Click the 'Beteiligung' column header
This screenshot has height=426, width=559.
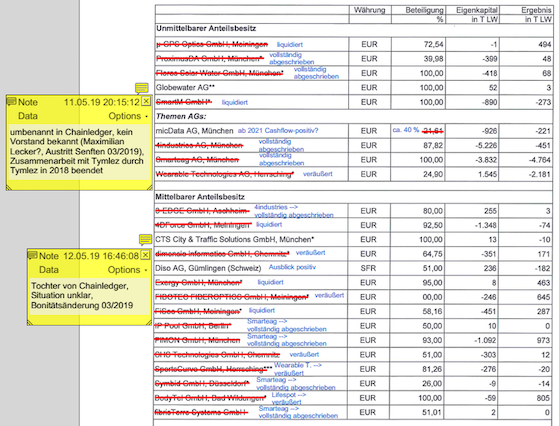[x=424, y=10]
